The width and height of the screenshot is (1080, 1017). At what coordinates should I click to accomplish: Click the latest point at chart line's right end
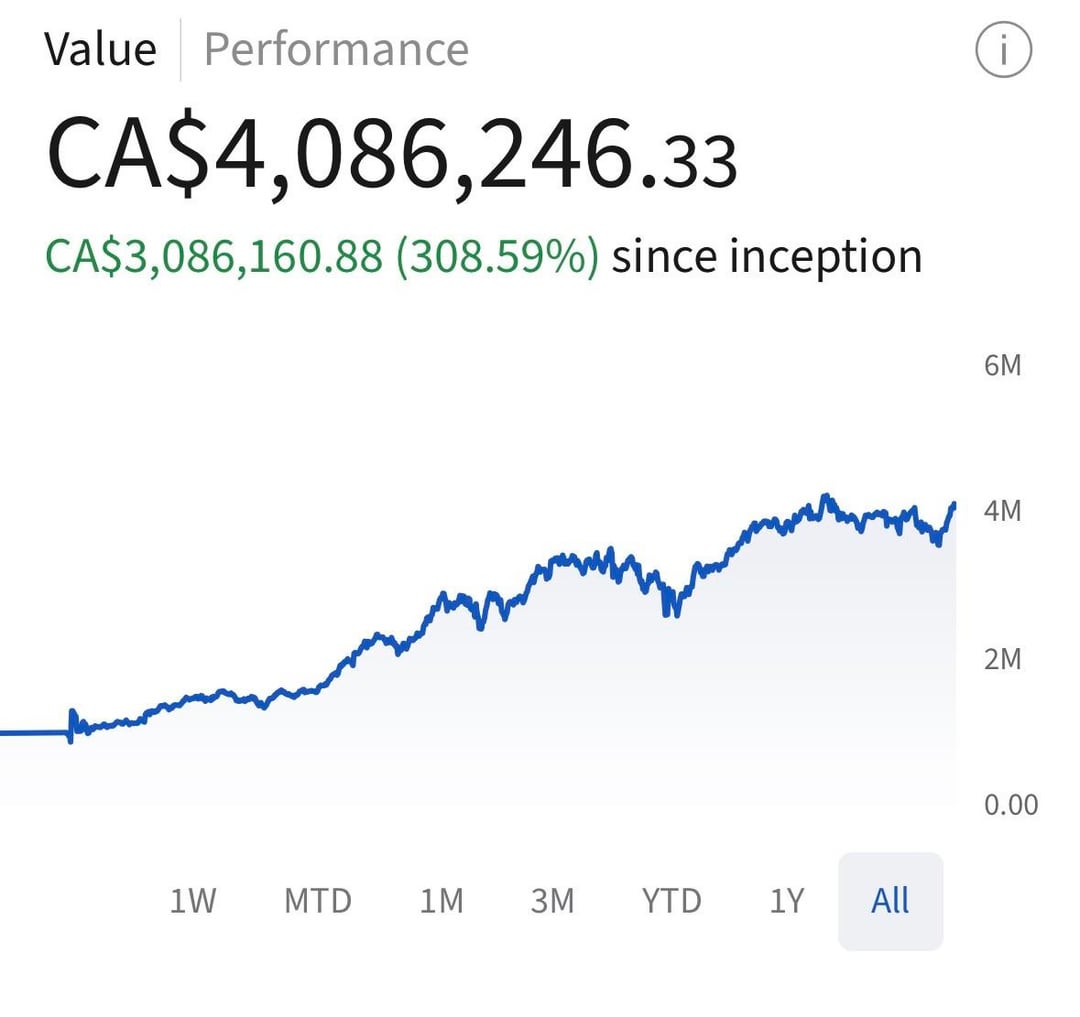pyautogui.click(x=953, y=505)
